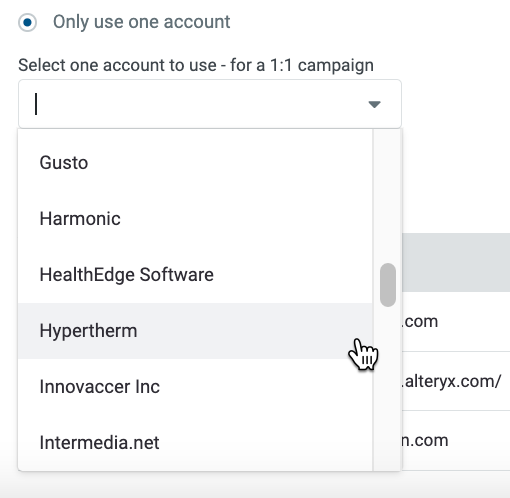Viewport: 510px width, 498px height.
Task: Click the gray table header behind the dropdown
Action: pyautogui.click(x=456, y=262)
